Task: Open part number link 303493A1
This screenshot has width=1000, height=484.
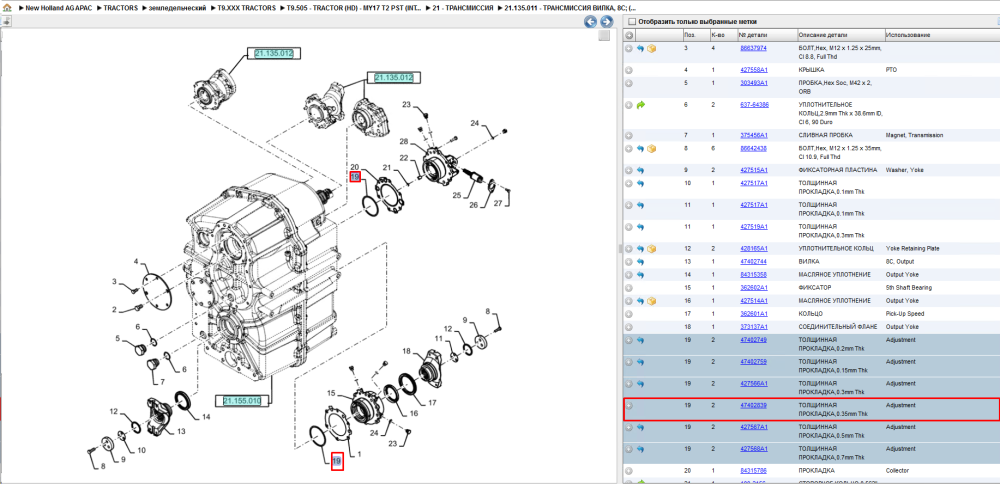Action: click(x=754, y=83)
